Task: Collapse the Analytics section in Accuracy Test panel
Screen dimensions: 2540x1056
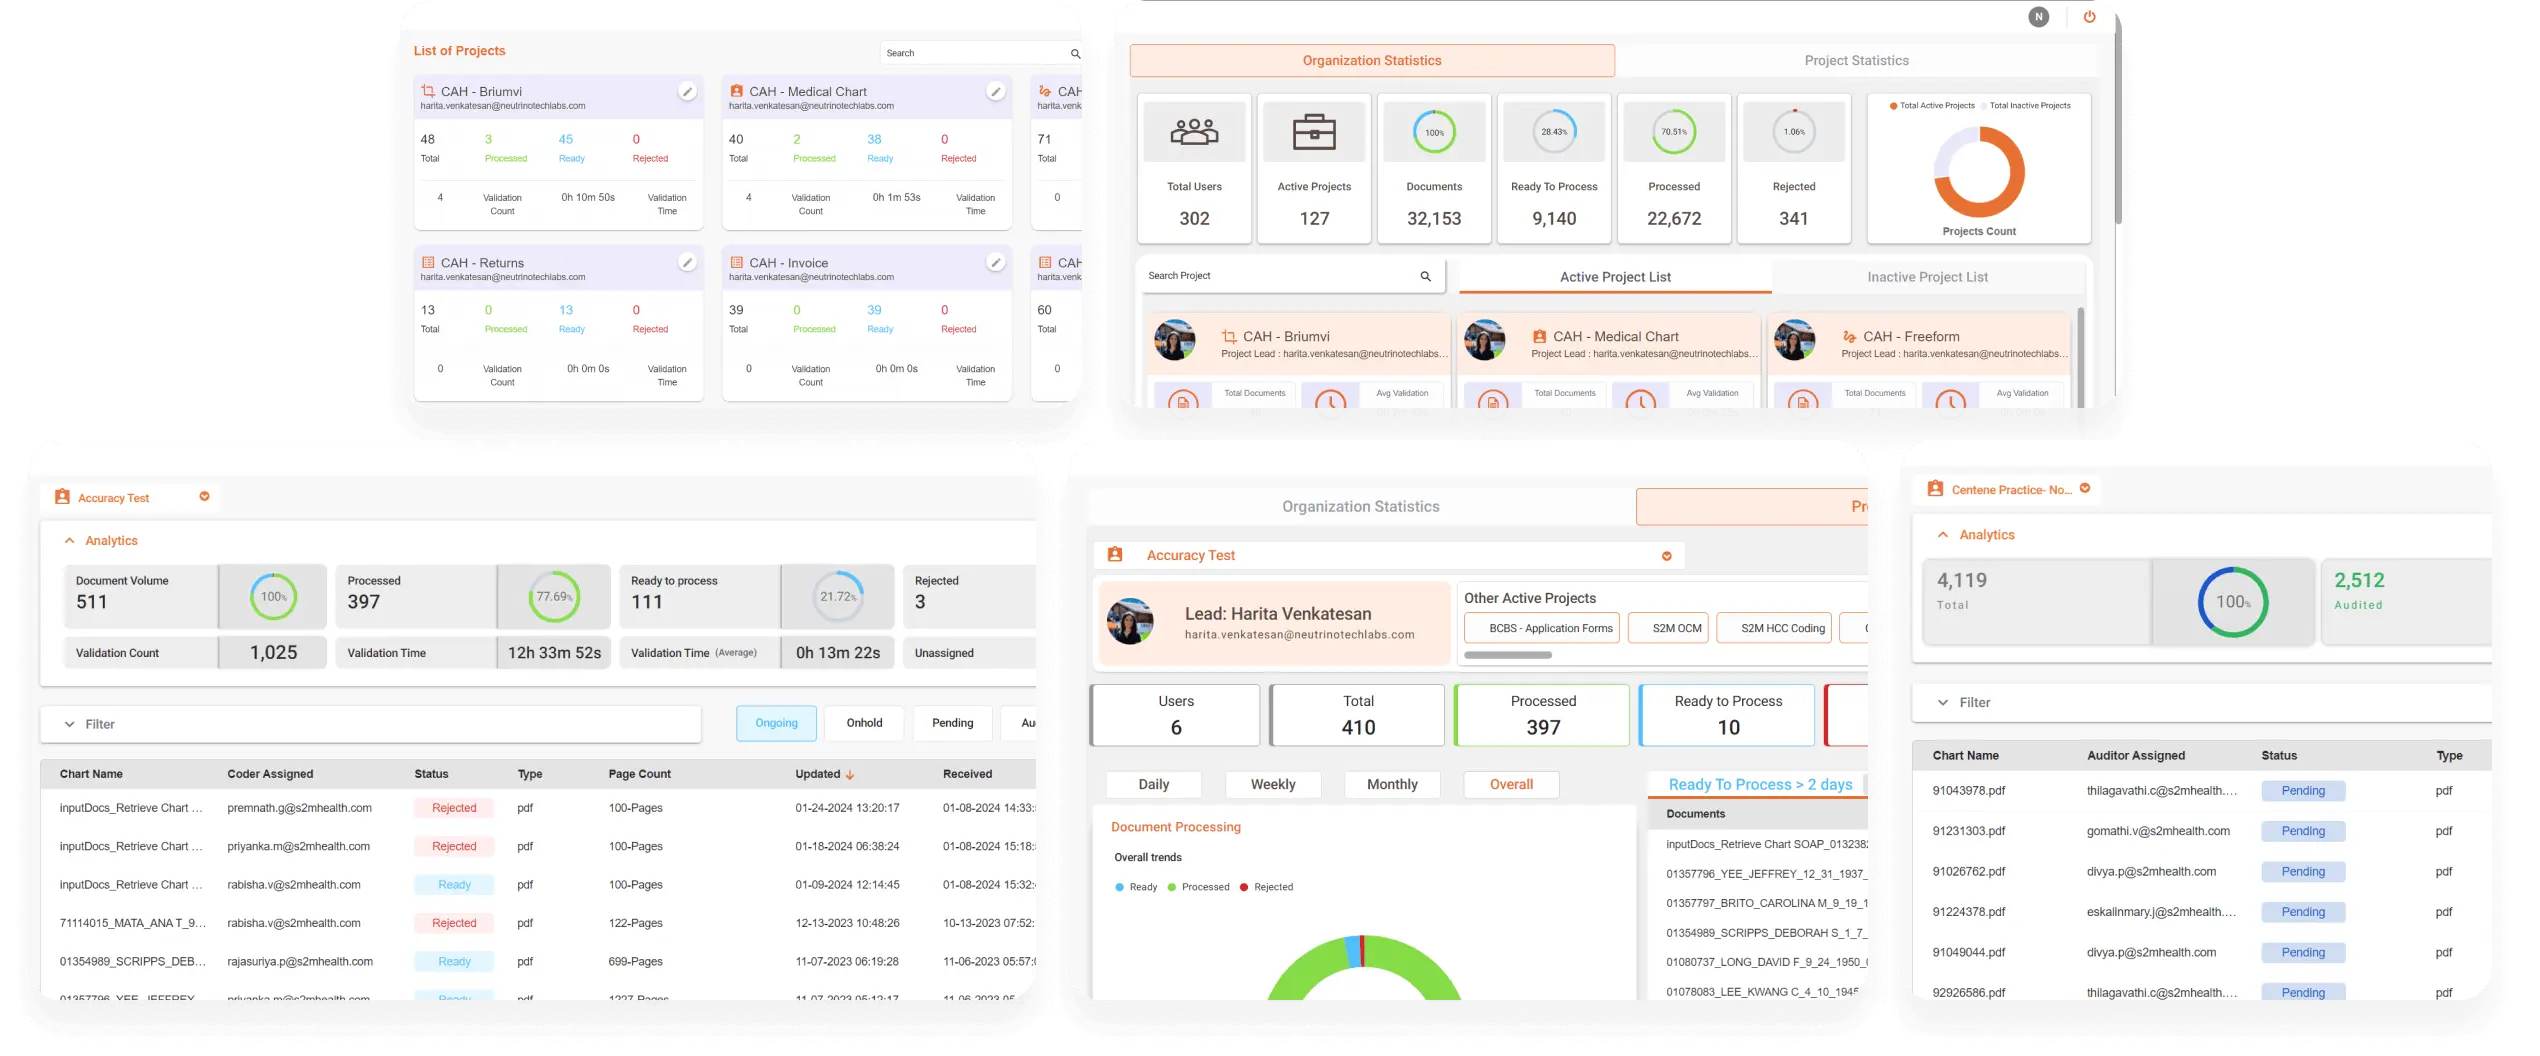Action: [69, 541]
